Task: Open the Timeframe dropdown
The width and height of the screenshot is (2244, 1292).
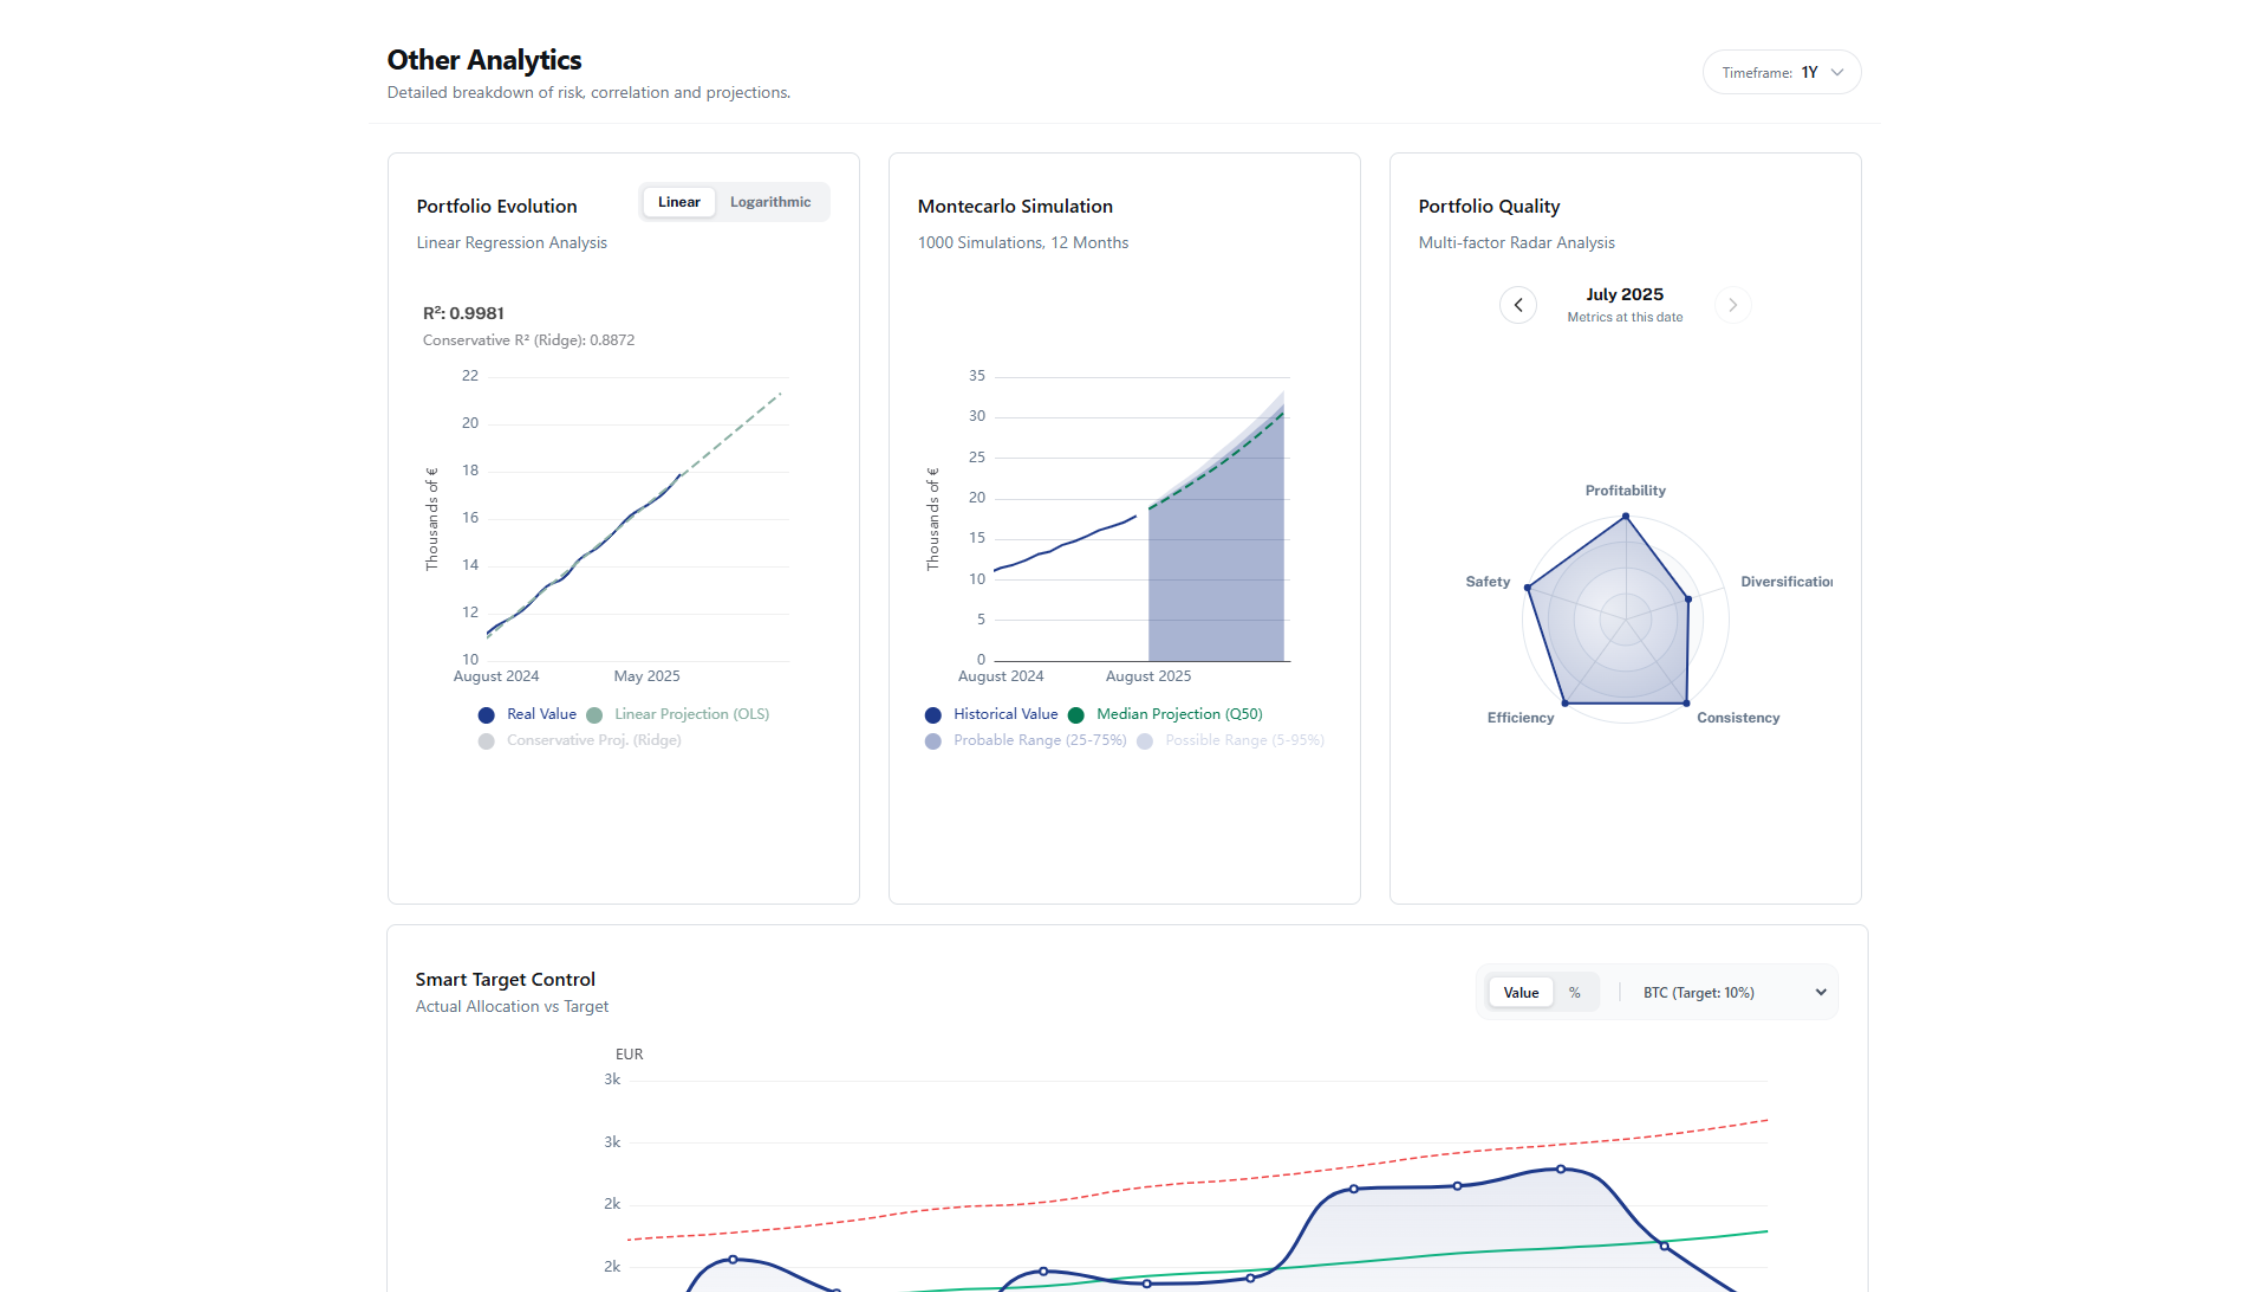Action: [1781, 72]
